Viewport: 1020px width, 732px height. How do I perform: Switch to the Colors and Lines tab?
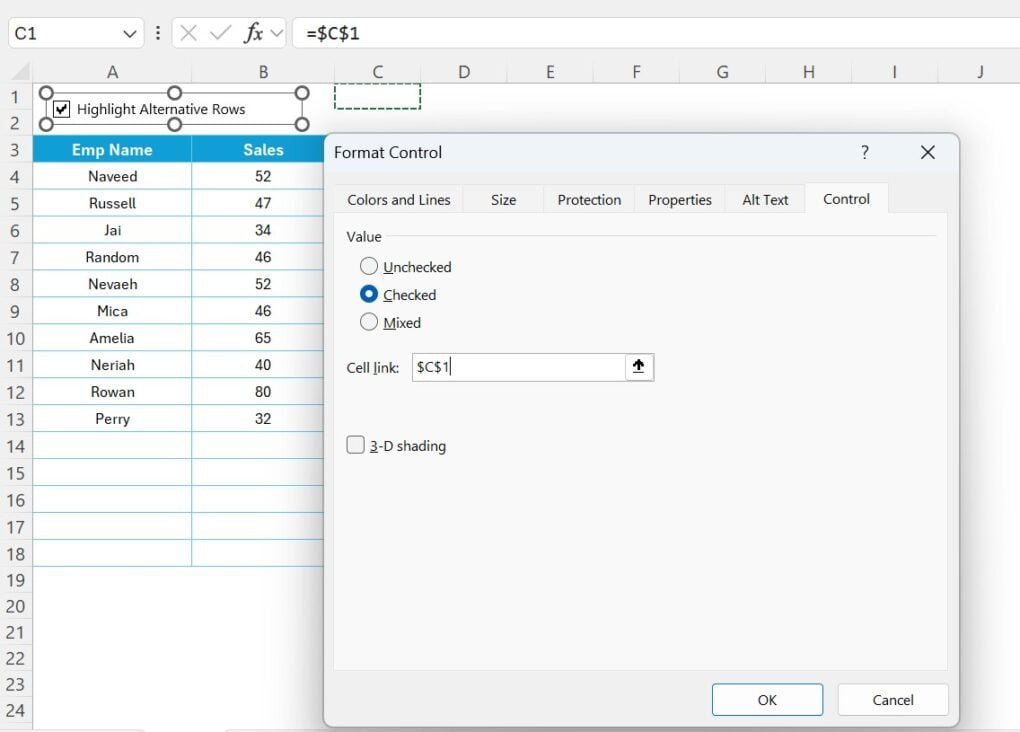pos(398,199)
